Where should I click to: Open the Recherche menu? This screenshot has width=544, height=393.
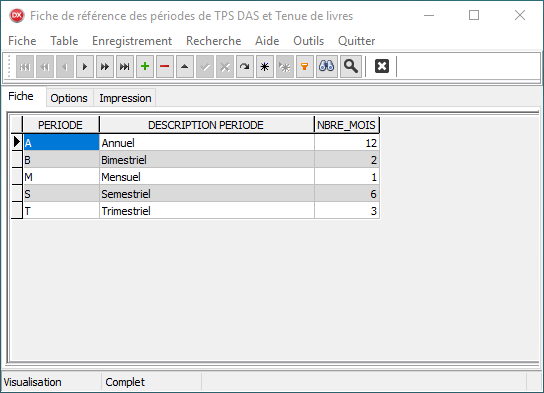[x=213, y=41]
